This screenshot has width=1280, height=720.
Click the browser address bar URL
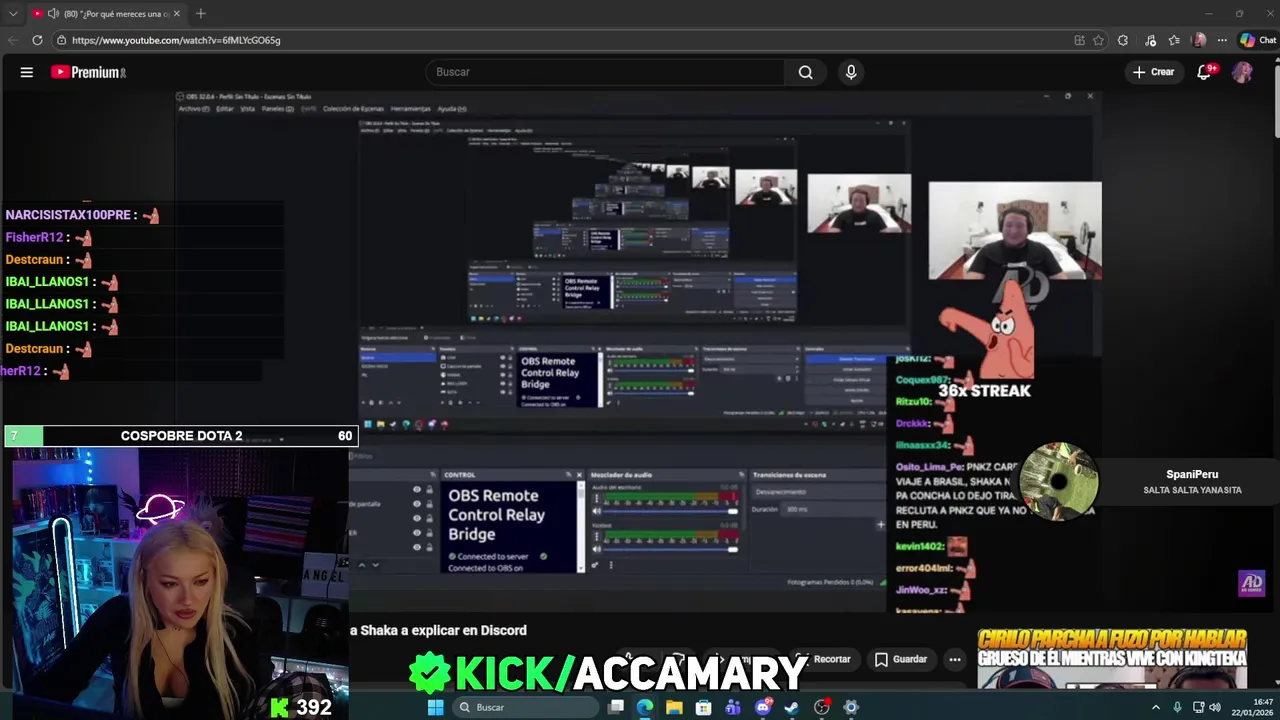176,40
